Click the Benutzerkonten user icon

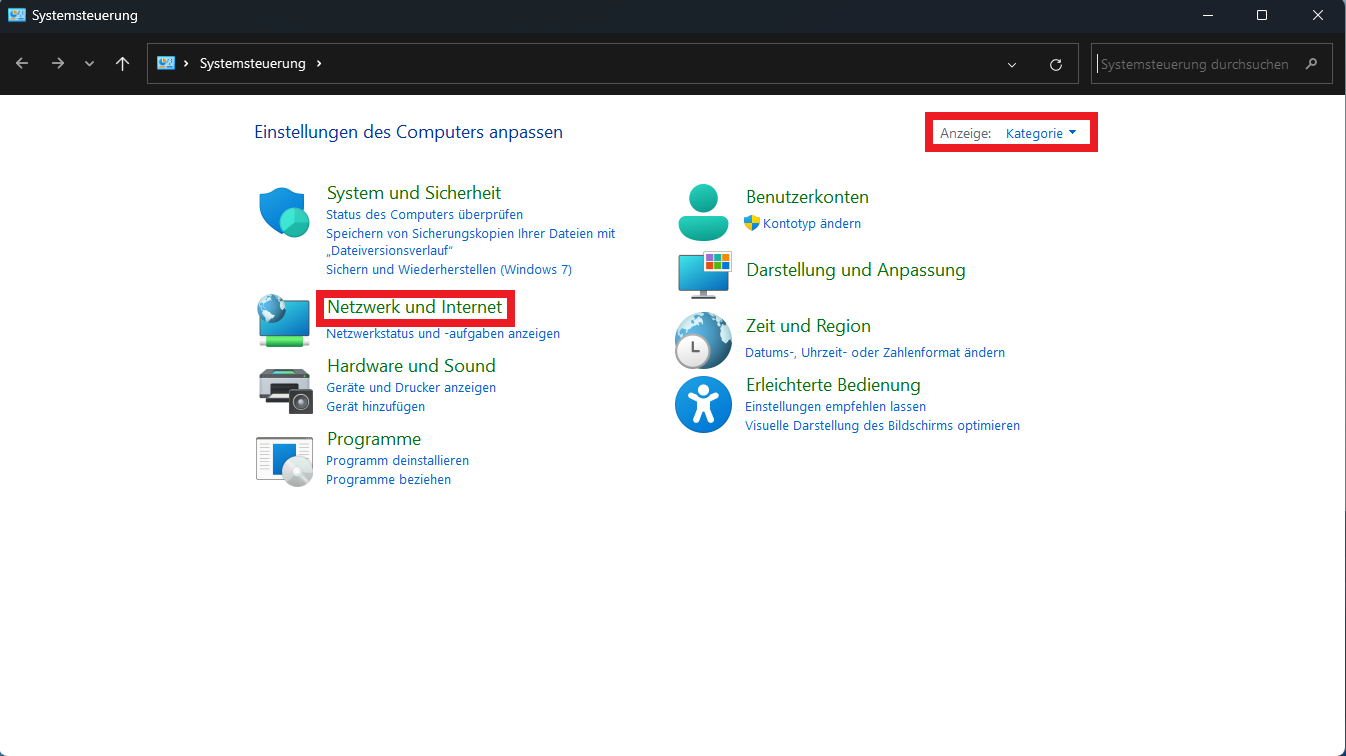[703, 212]
